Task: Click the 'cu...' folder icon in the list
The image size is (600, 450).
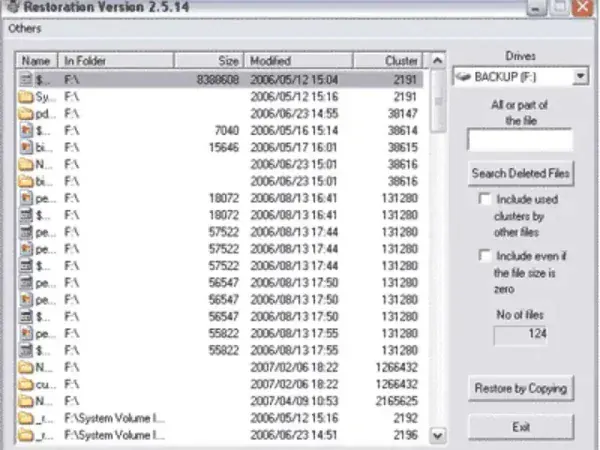Action: pyautogui.click(x=27, y=385)
